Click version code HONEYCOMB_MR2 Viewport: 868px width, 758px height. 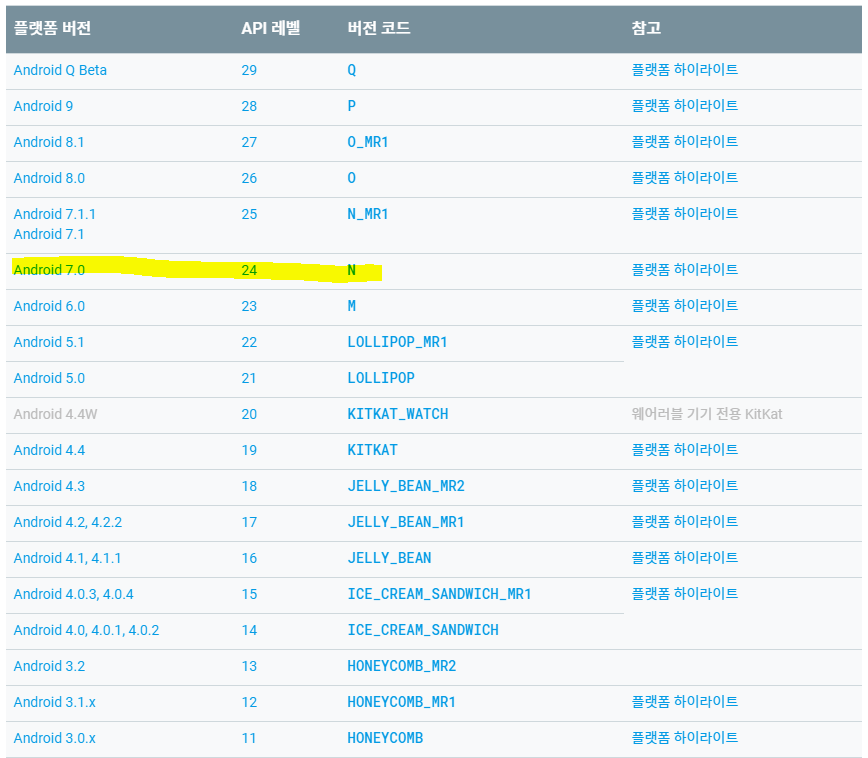[x=401, y=666]
